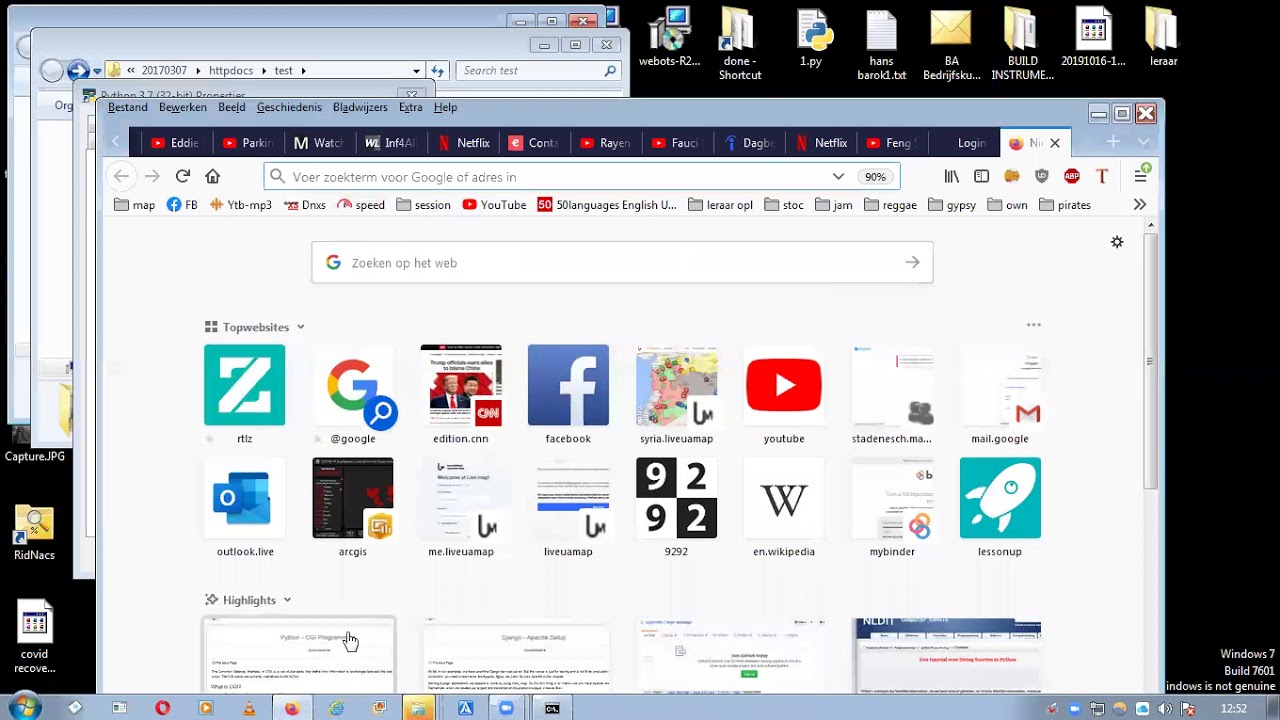Open the address bar history dropdown
This screenshot has width=1280, height=720.
coord(838,176)
